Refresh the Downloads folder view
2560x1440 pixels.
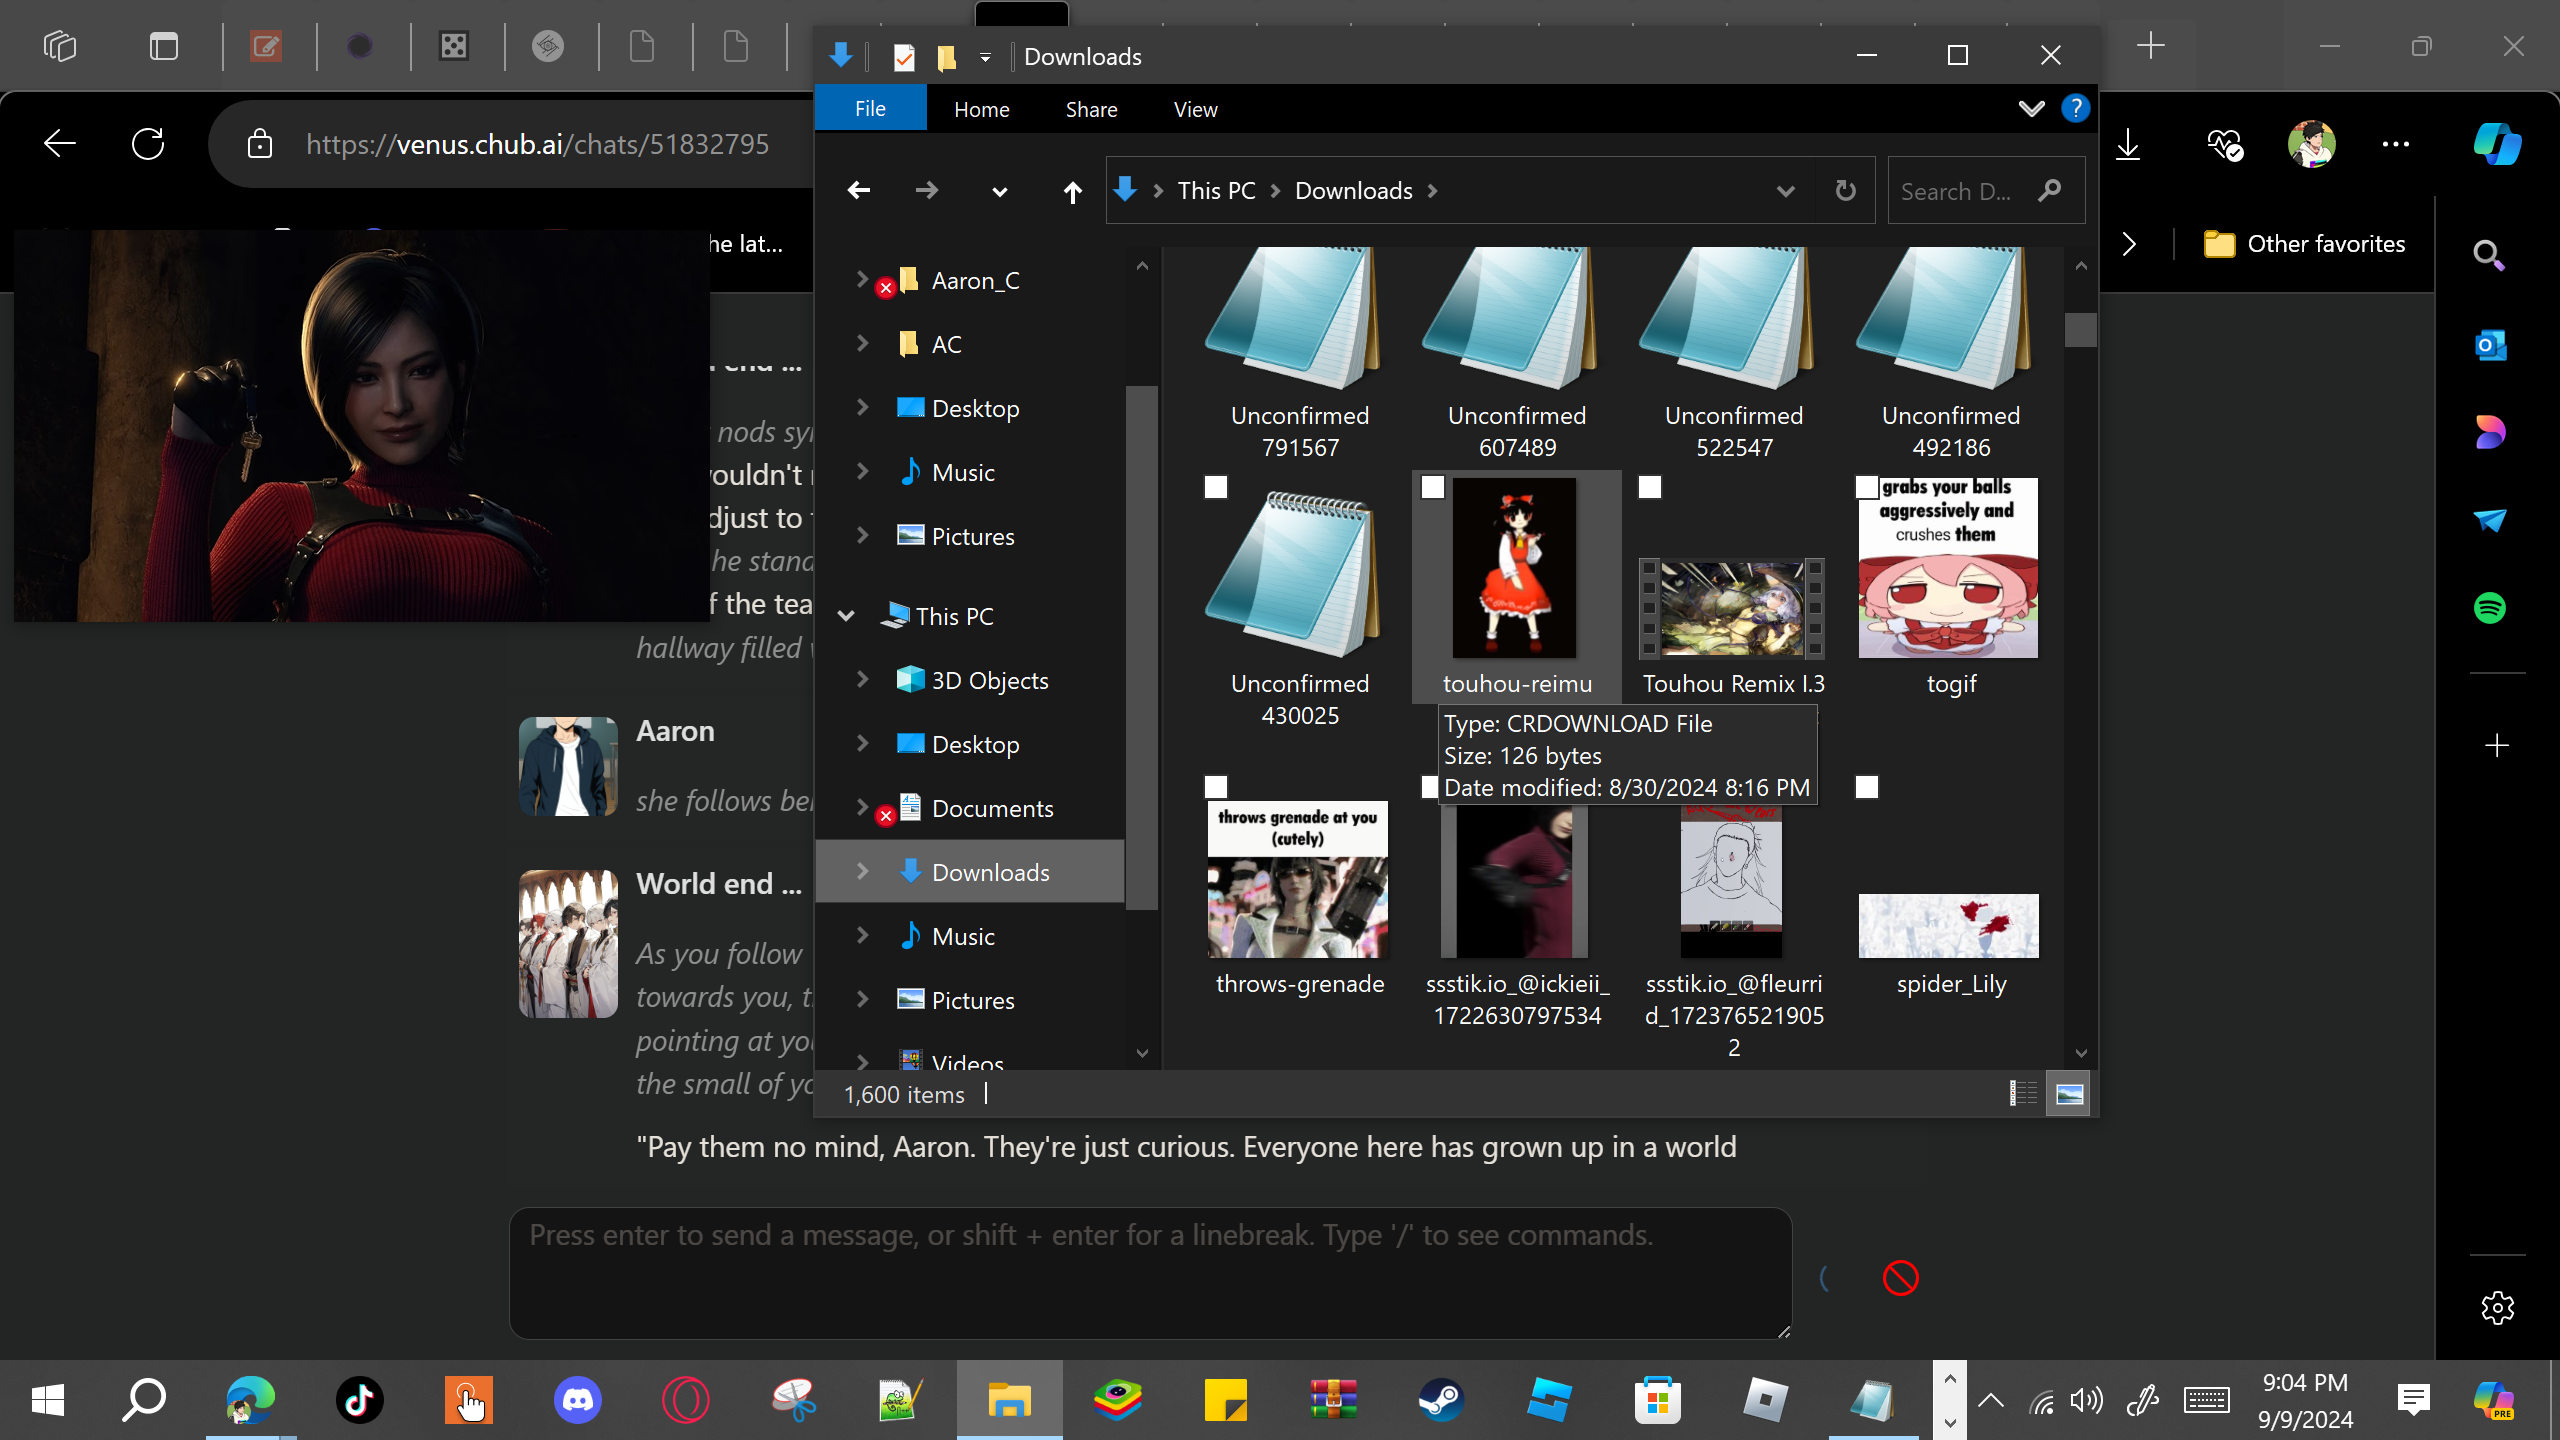click(1845, 190)
